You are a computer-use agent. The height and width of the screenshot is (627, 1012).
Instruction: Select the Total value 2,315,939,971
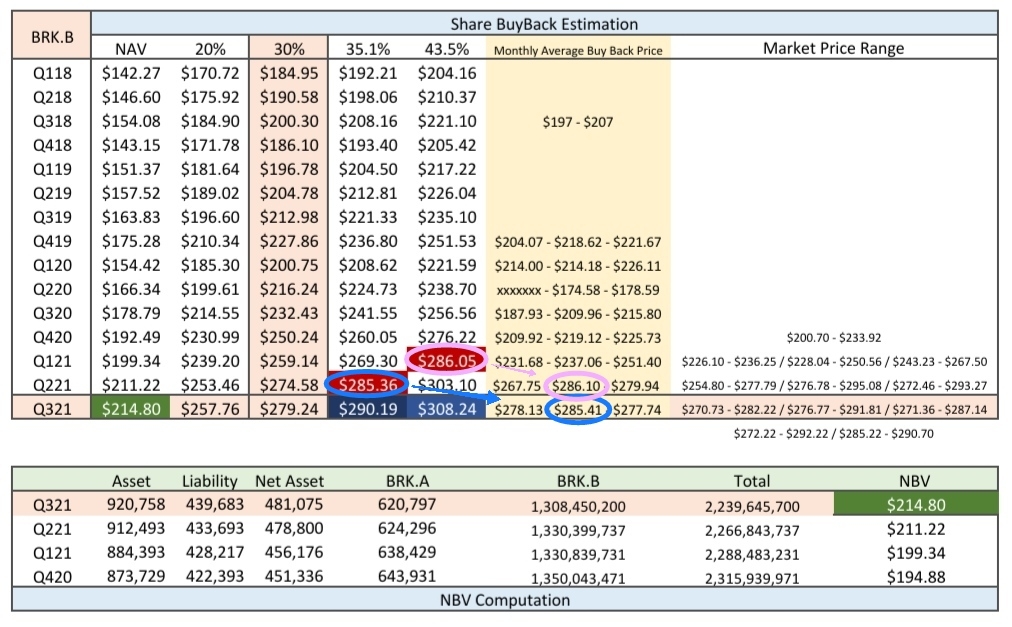click(752, 579)
